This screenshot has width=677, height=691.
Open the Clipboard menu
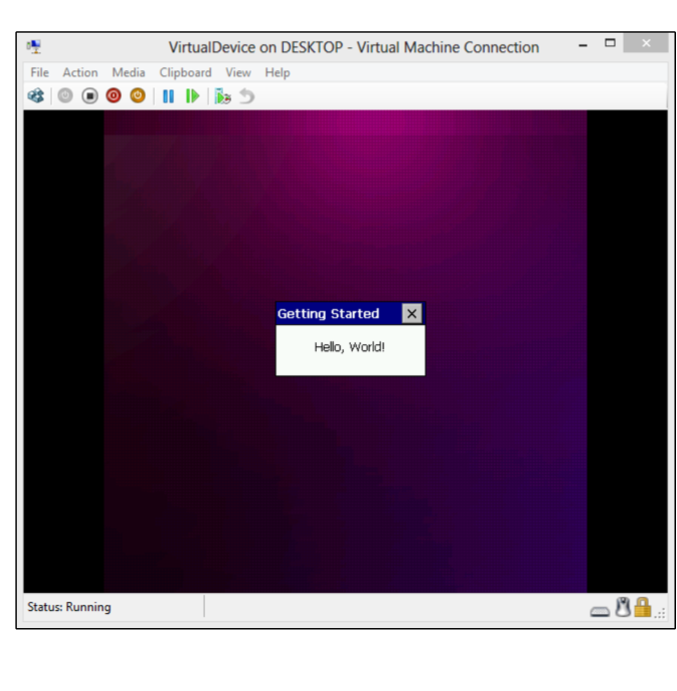tap(185, 72)
